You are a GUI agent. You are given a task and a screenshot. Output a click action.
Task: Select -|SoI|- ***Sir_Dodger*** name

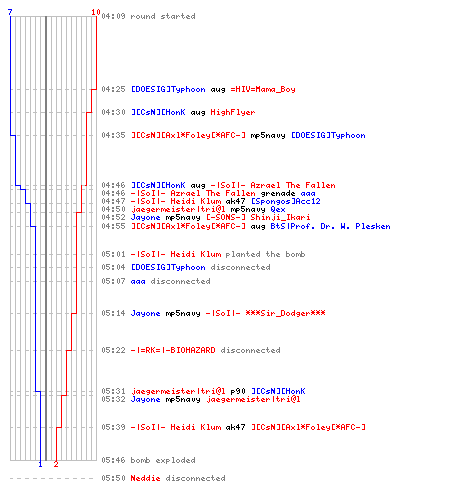[265, 313]
